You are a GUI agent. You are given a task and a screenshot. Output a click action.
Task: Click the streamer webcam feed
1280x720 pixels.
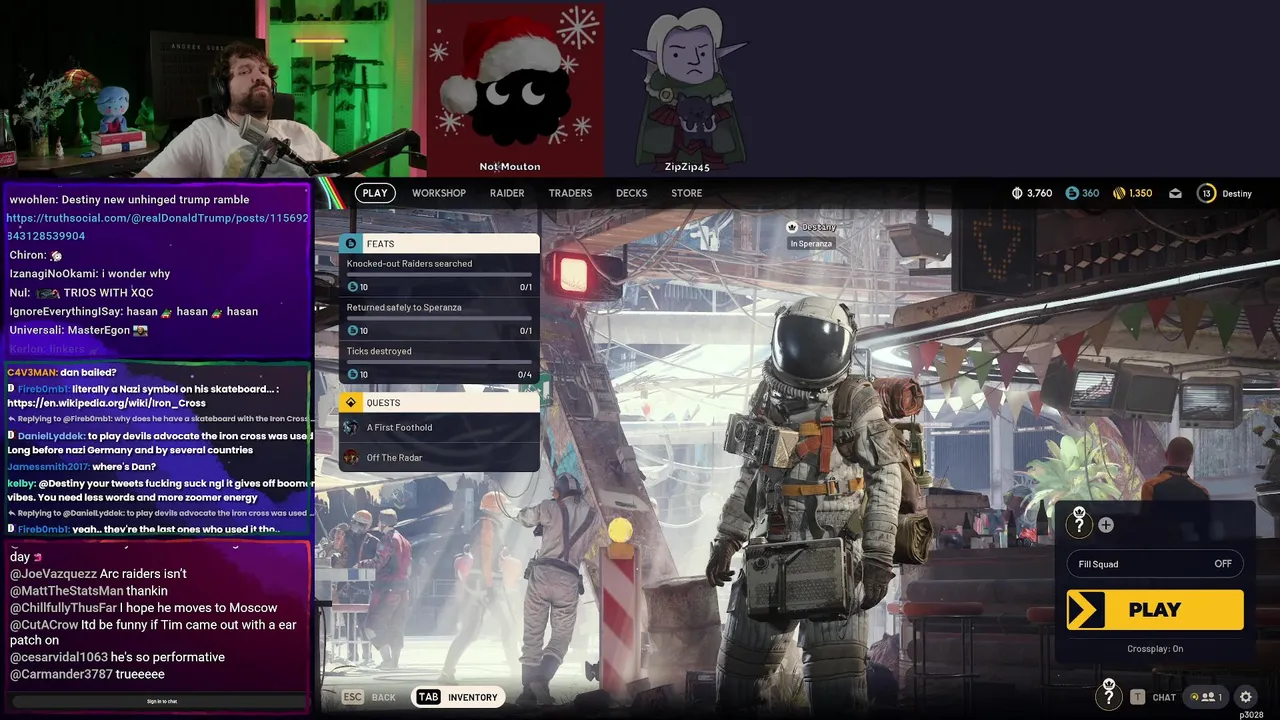(212, 89)
